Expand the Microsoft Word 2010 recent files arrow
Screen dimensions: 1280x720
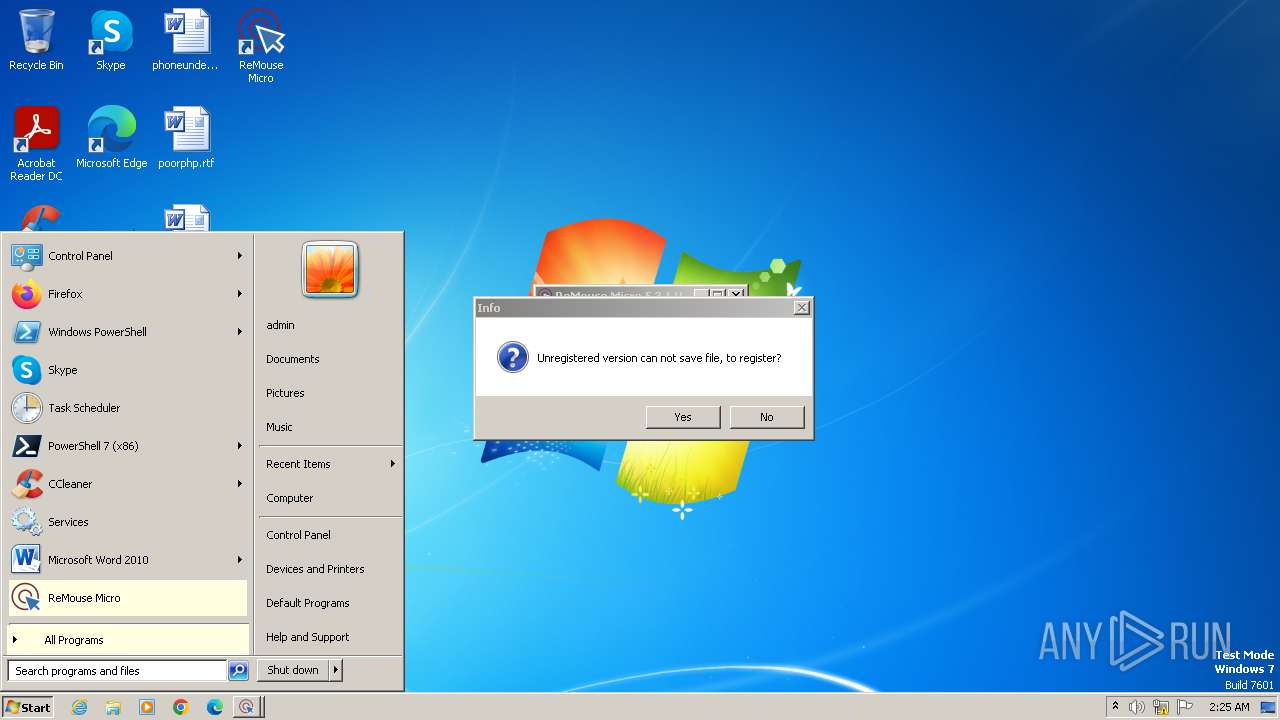tap(240, 560)
